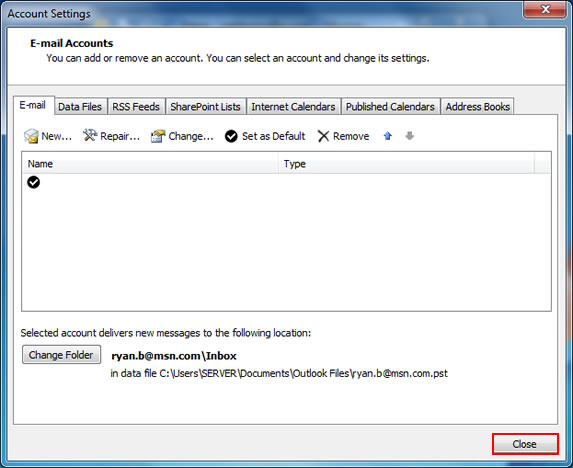Screen dimensions: 573x468
Task: Open the RSS Feeds tab
Action: pos(136,107)
